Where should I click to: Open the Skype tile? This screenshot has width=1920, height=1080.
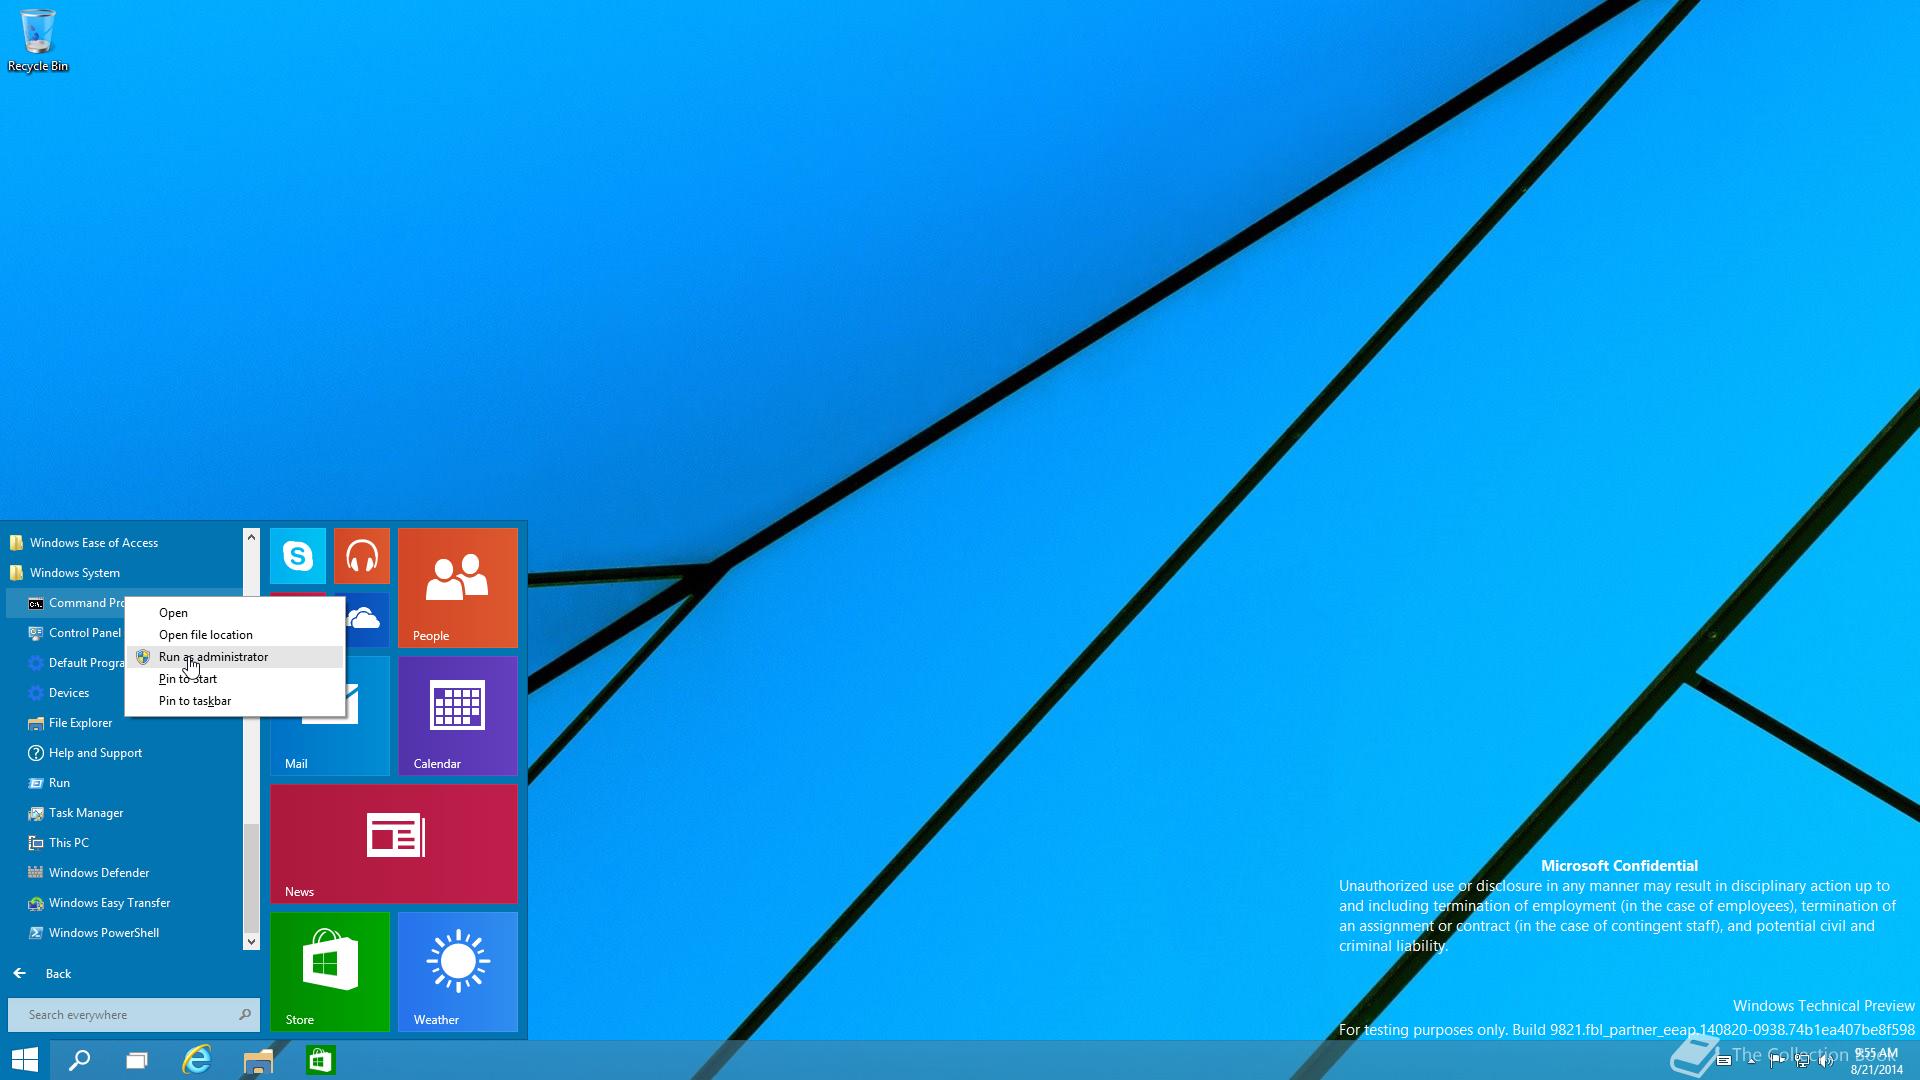tap(298, 555)
